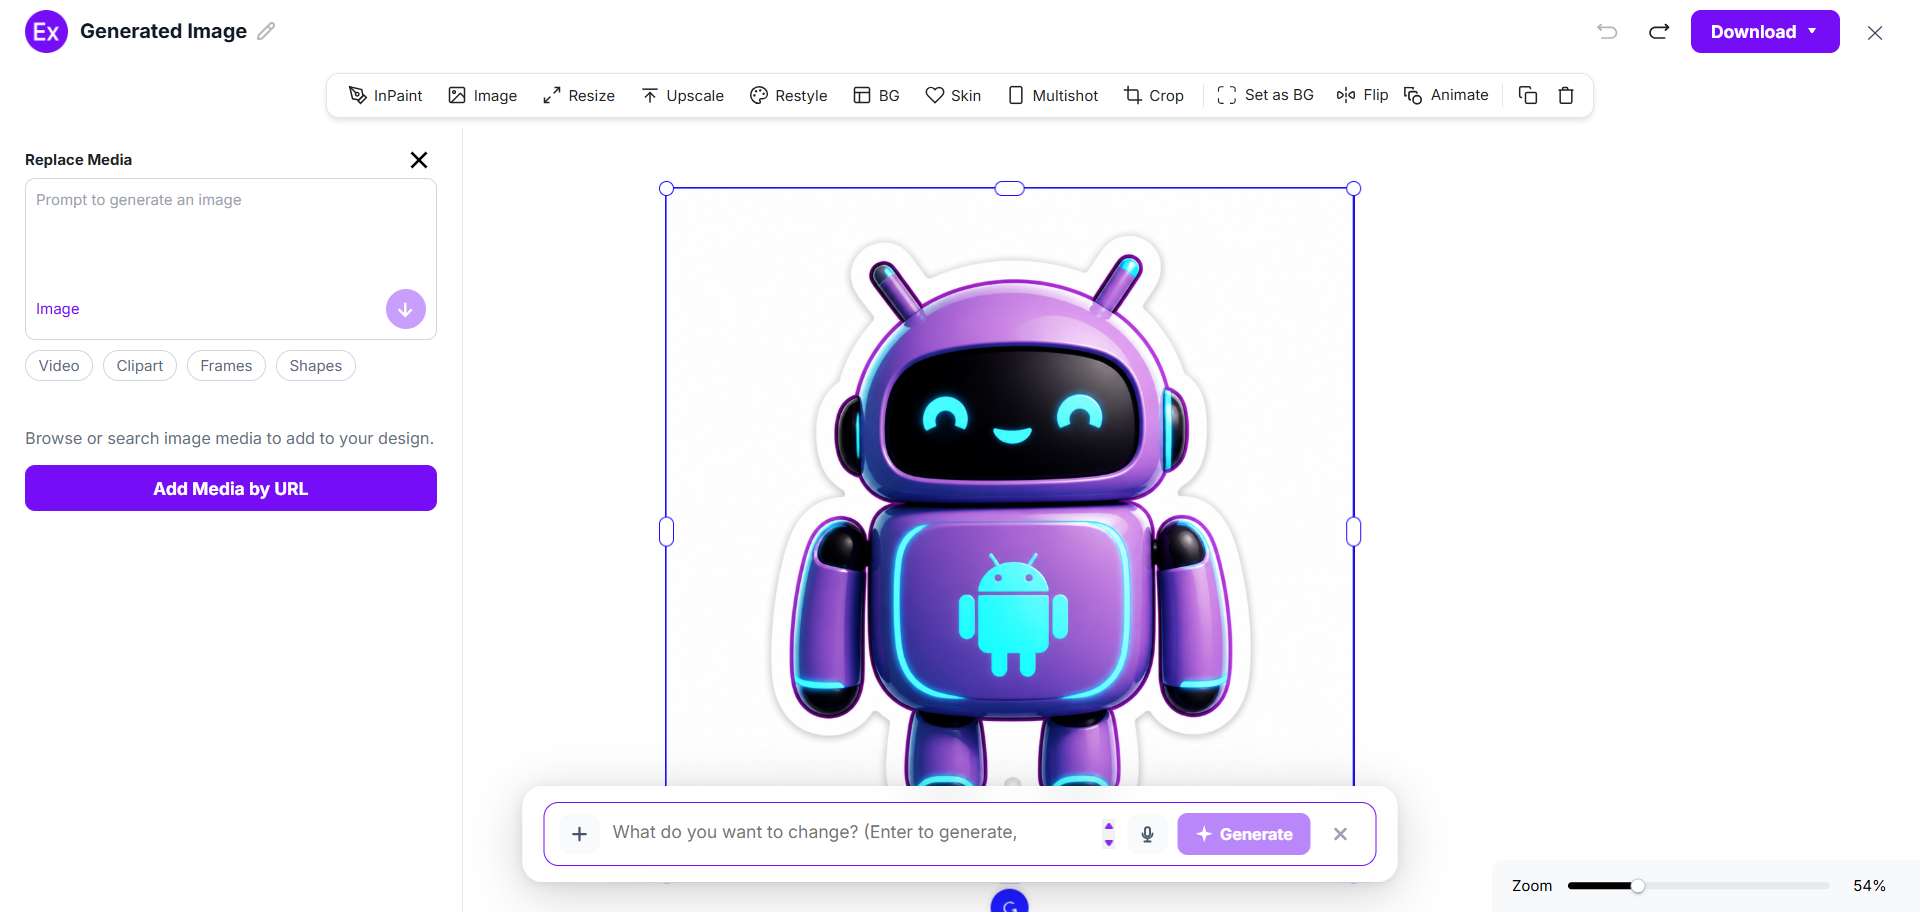Select the Shapes media chip

coord(316,366)
